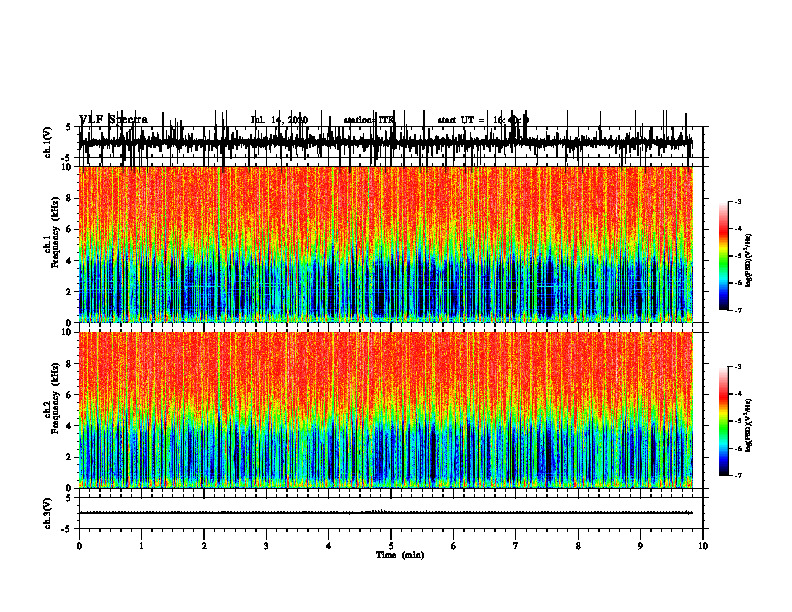792x612 pixels.
Task: Click the ch.3 voltage waveform trace
Action: (x=386, y=513)
